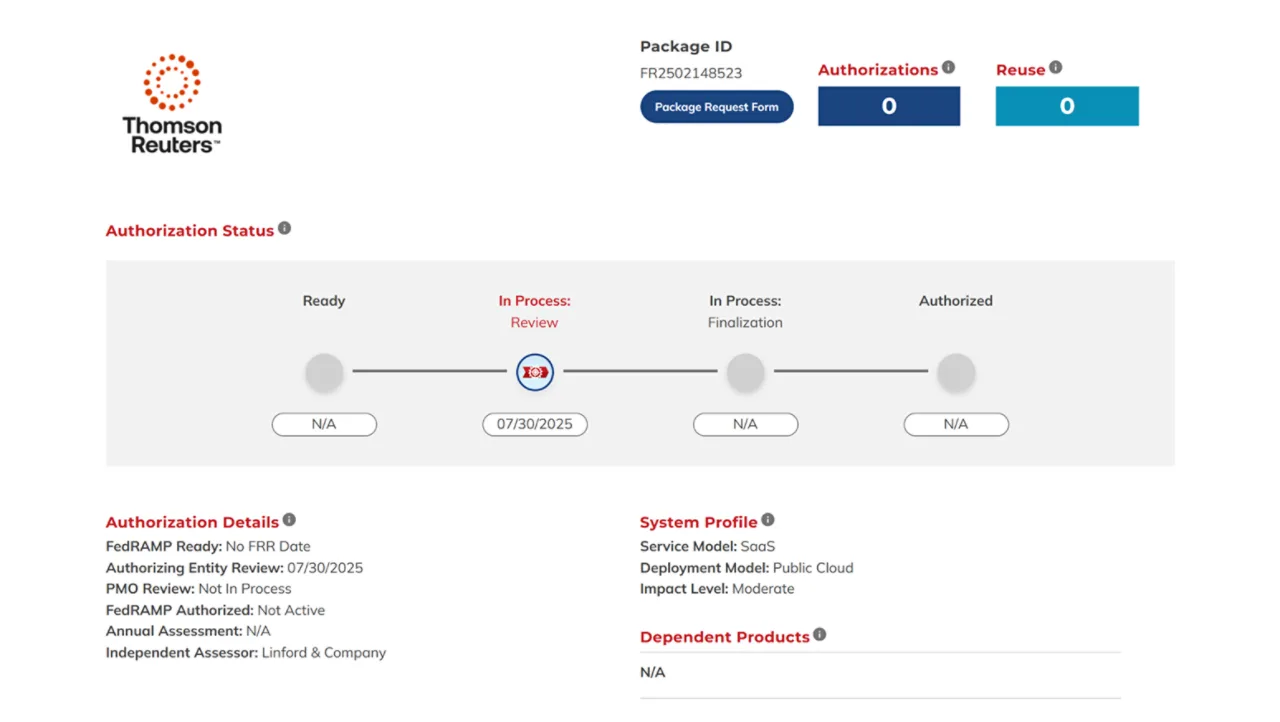Select the In Process Finalization stage circle

[745, 372]
